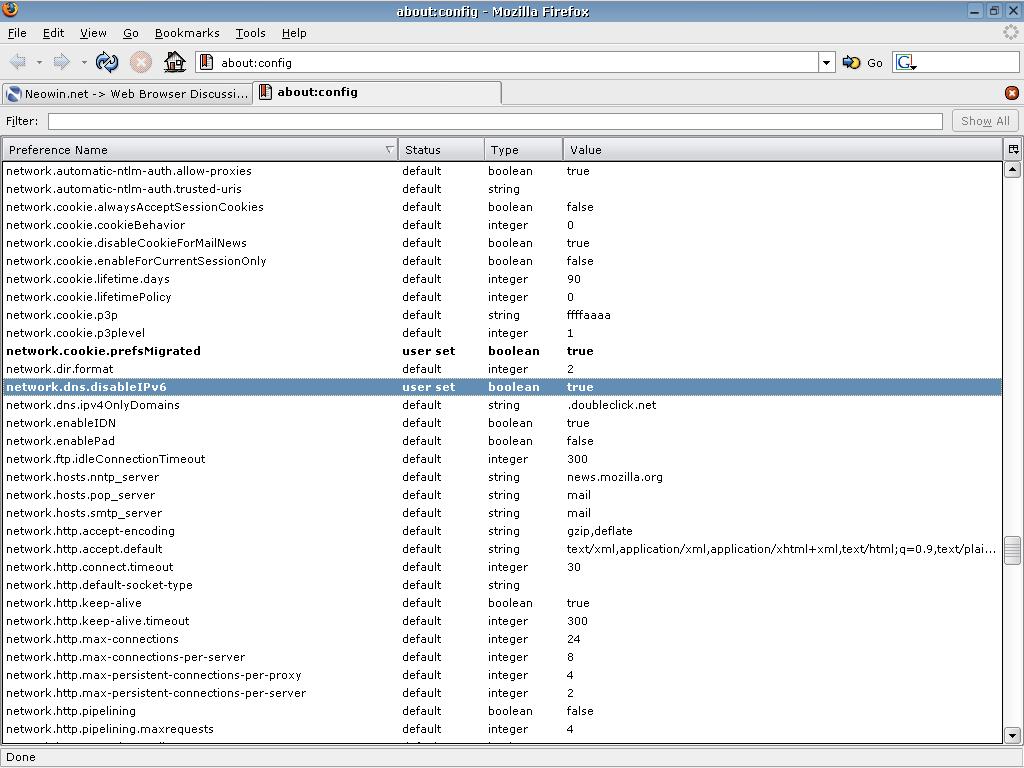Select network.cookie.lifetime.days row
Viewport: 1024px width, 768px height.
502,279
